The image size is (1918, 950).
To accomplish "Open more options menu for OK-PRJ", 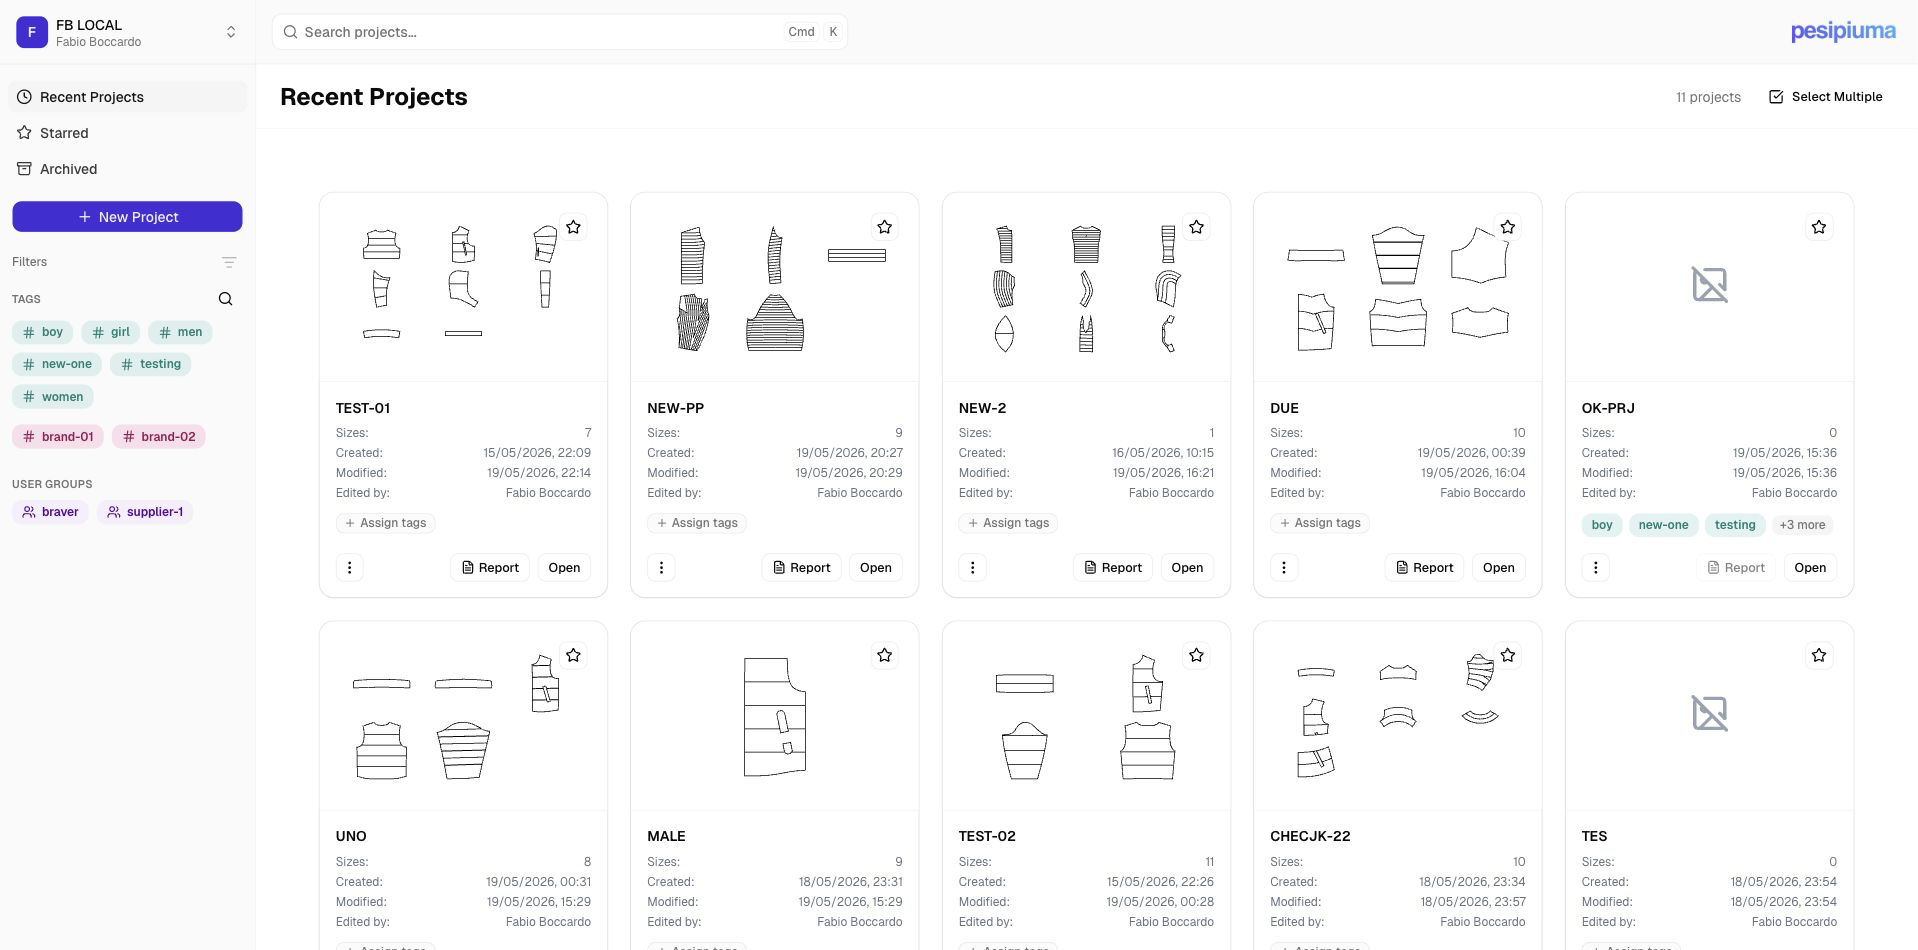I will pos(1595,567).
